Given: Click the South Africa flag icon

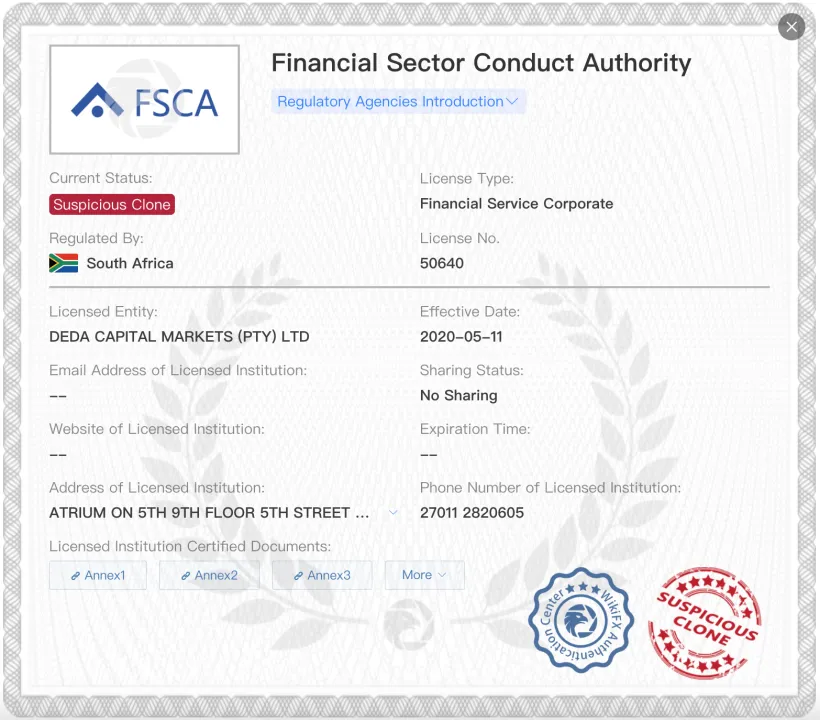Looking at the screenshot, I should pyautogui.click(x=63, y=263).
